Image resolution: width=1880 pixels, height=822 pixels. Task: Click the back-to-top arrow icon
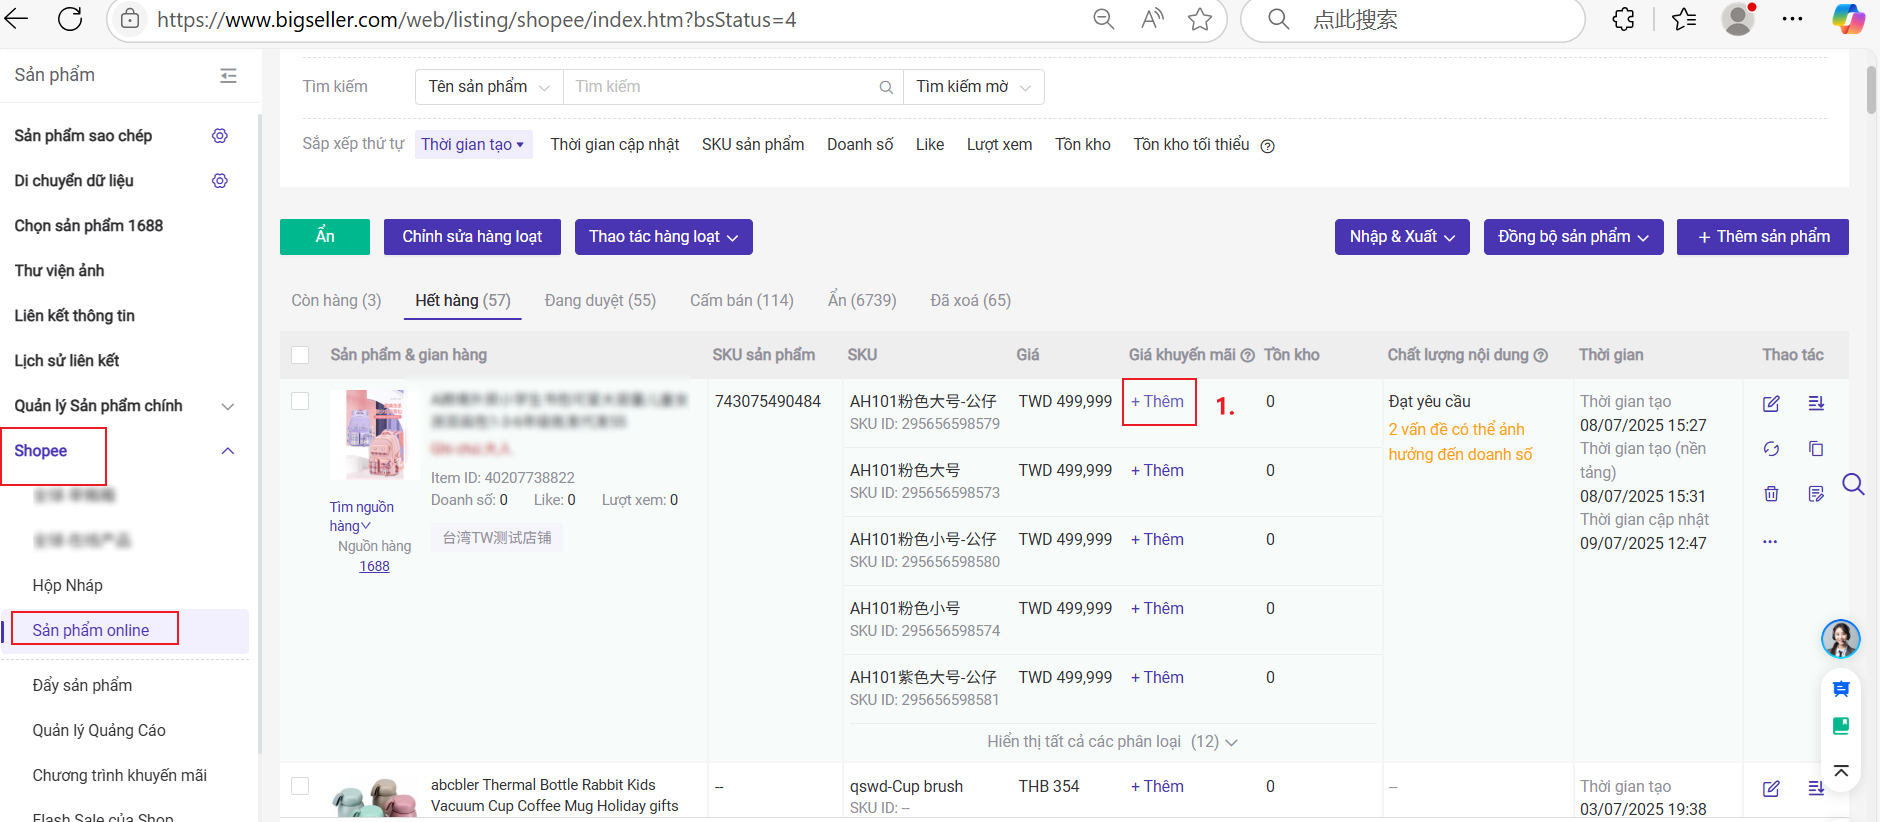click(1841, 770)
